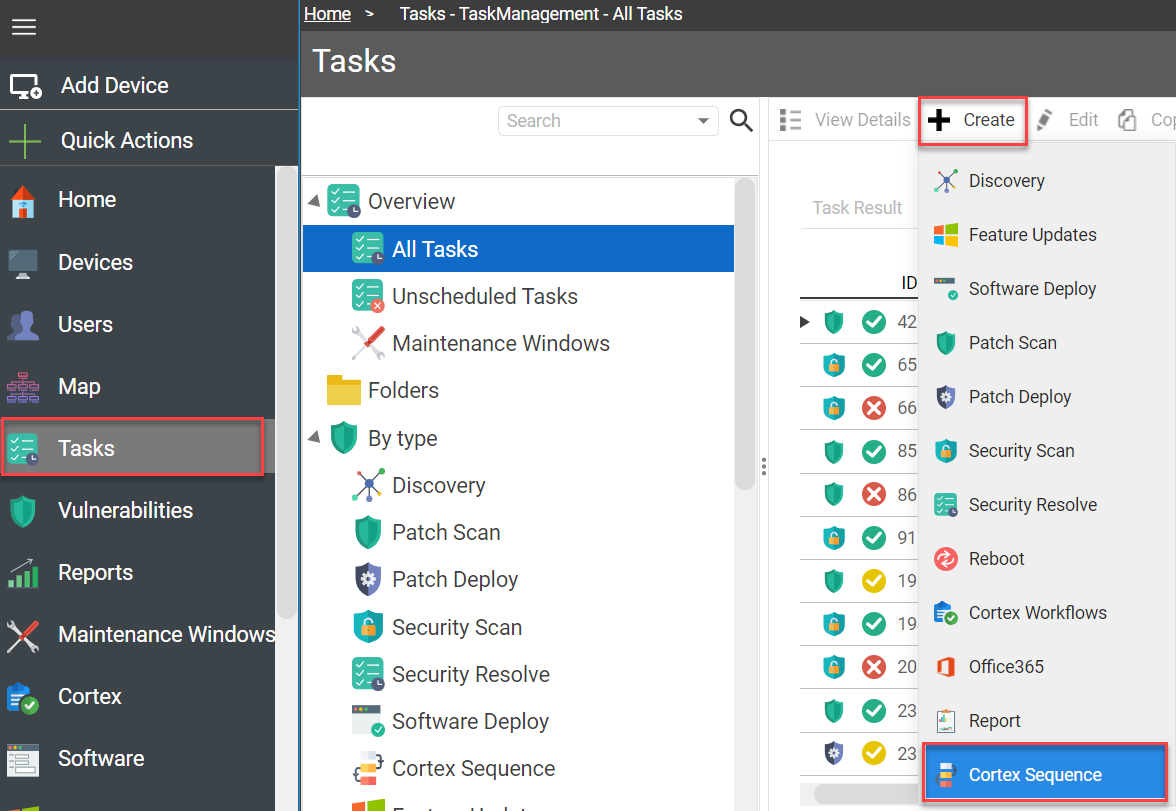
Task: Click the Users icon in sidebar
Action: [23, 325]
